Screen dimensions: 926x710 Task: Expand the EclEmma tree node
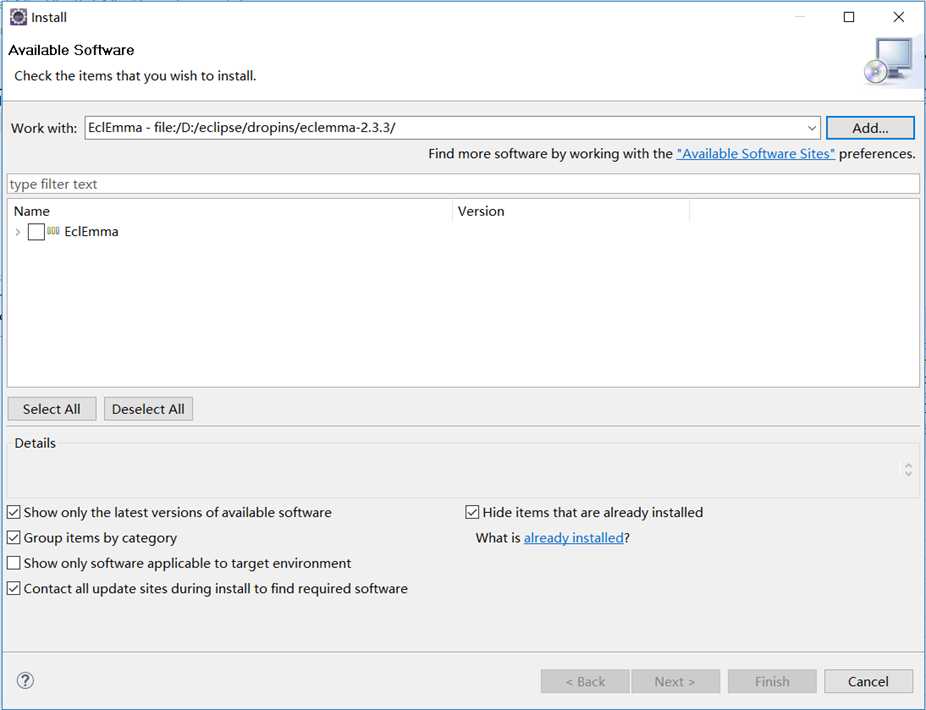[x=18, y=232]
